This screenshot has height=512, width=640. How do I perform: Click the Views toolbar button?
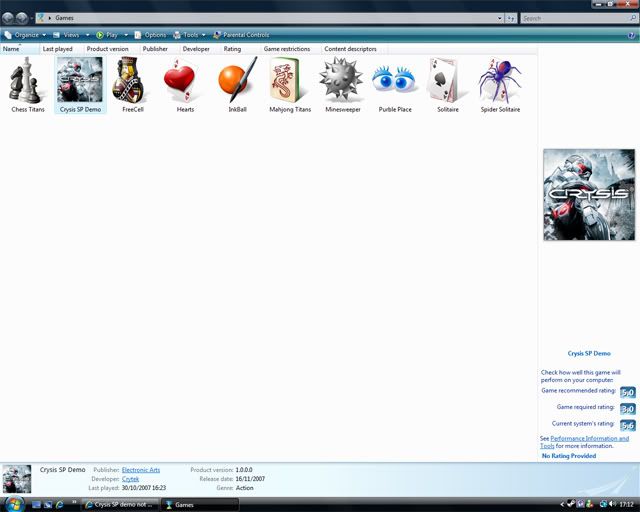coord(67,35)
